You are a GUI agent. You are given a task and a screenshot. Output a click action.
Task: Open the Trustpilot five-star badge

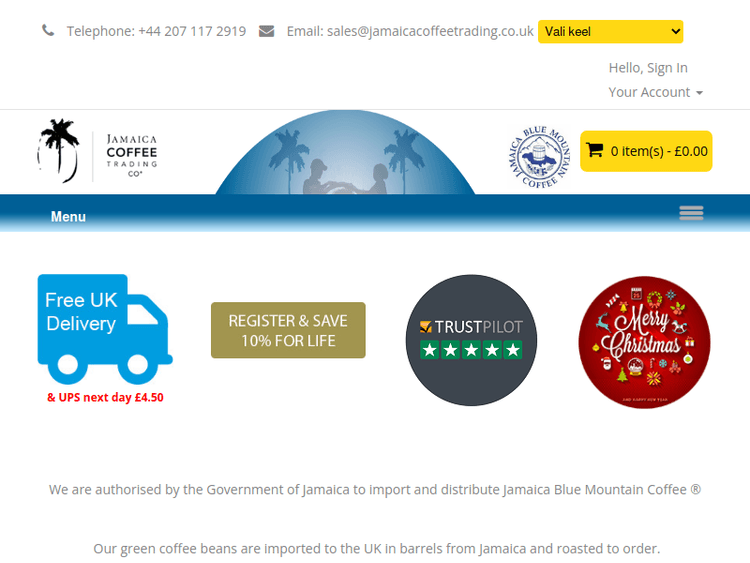471,340
